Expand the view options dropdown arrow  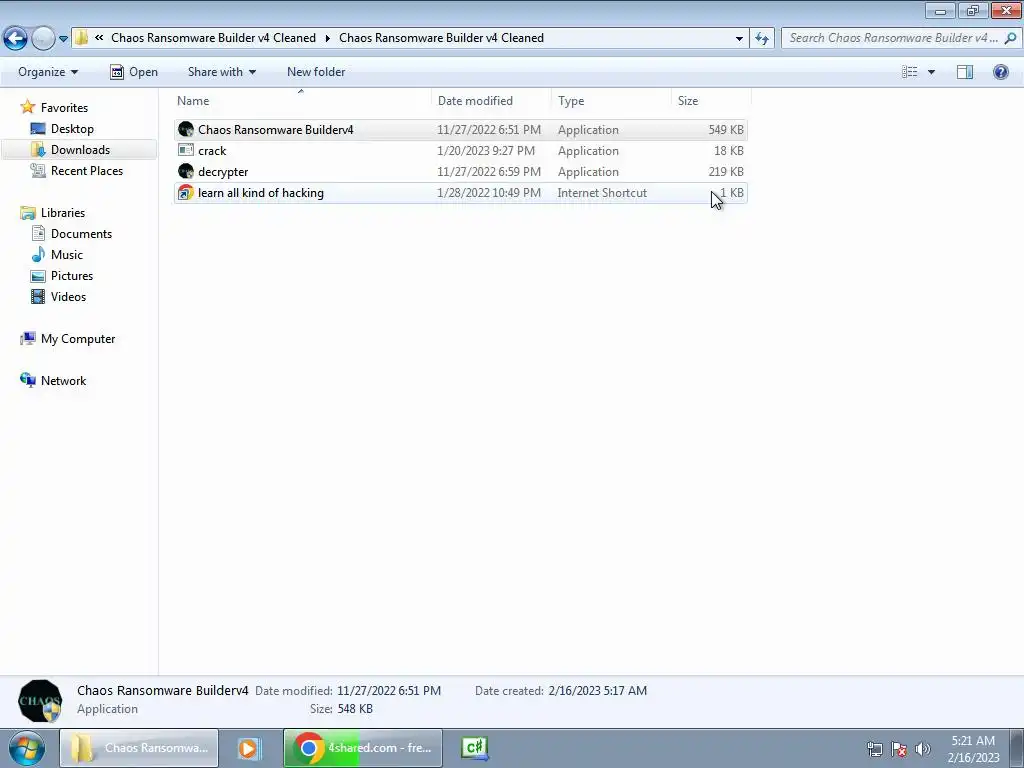[931, 72]
